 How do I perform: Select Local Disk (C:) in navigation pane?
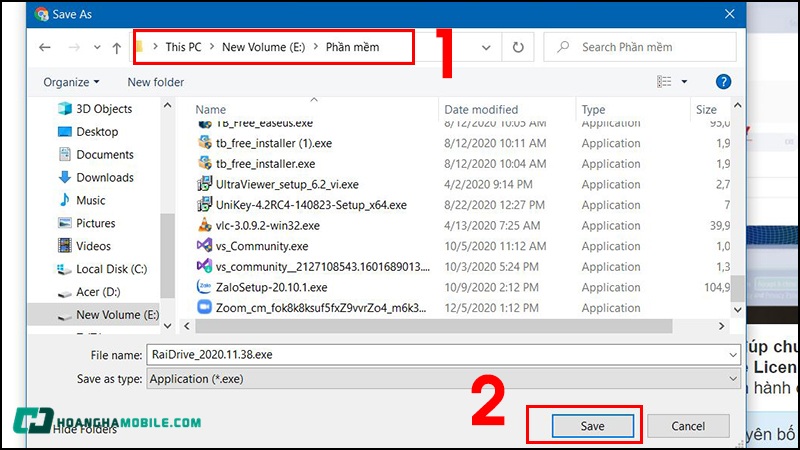pos(111,269)
